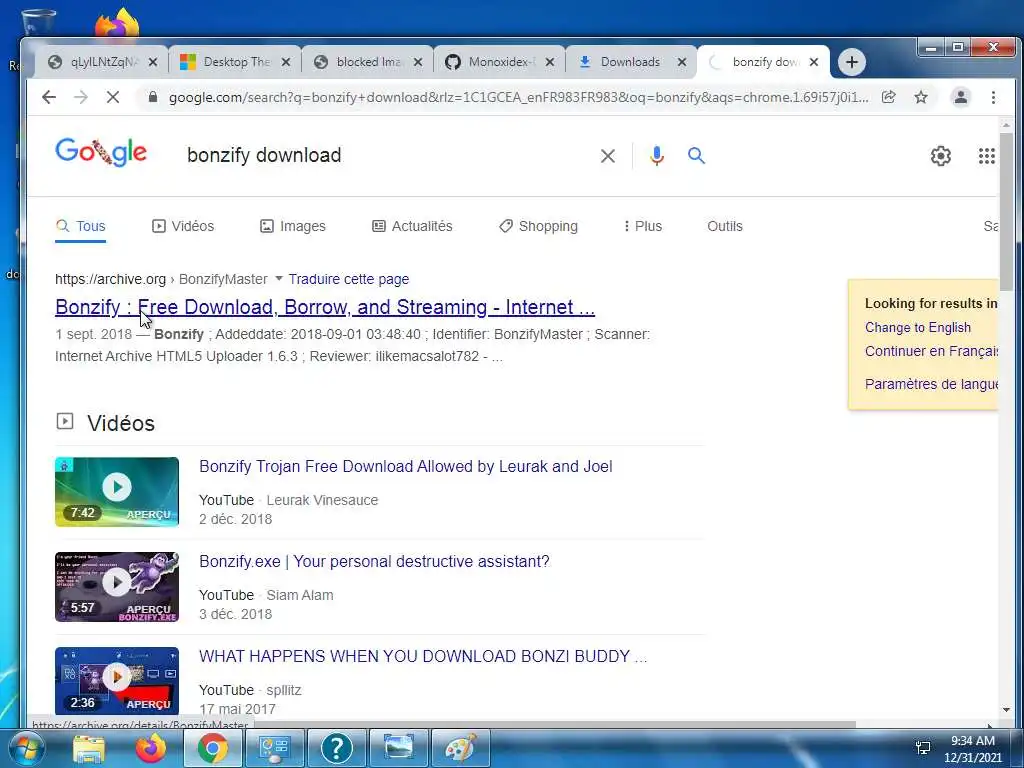The height and width of the screenshot is (768, 1024).
Task: Click the share page icon in address bar
Action: coord(888,97)
